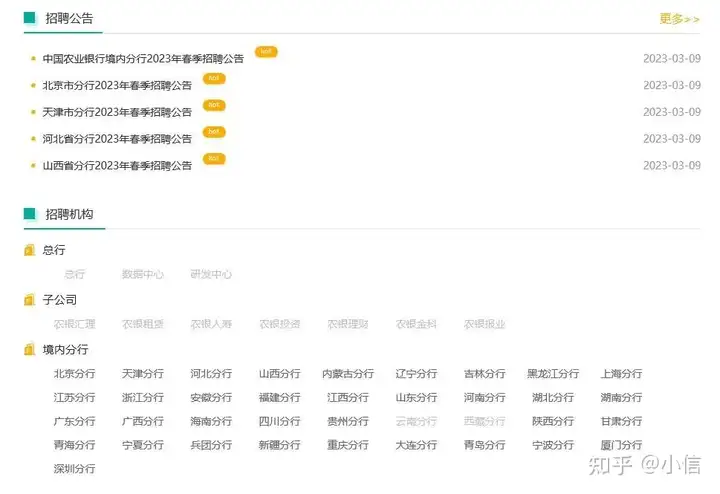Go to 河南分行
Screen dimensions: 720x494
click(x=485, y=398)
